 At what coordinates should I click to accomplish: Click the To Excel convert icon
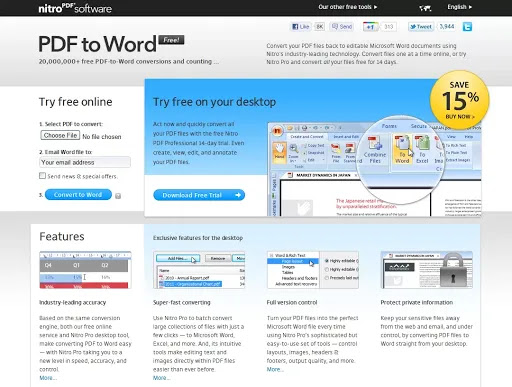(422, 149)
